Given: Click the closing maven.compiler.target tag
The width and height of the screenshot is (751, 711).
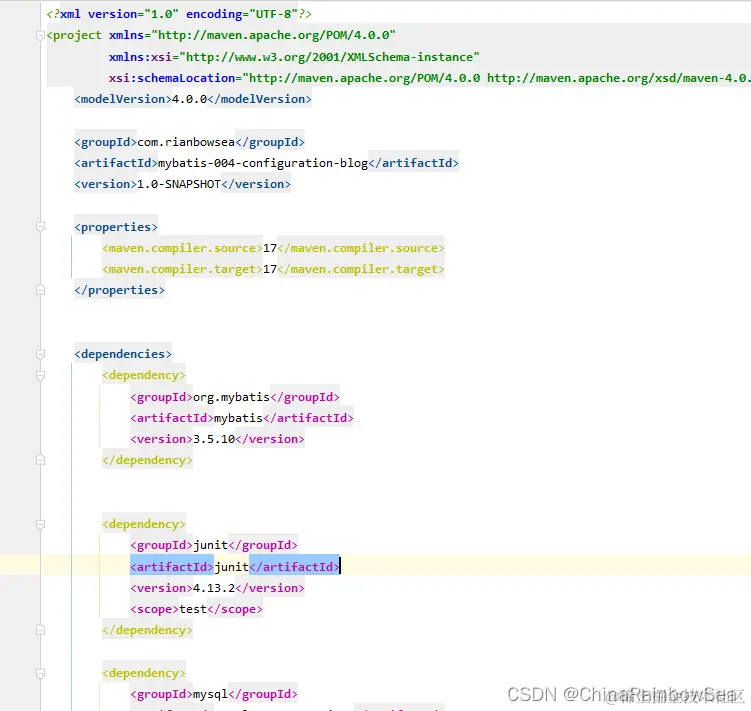Looking at the screenshot, I should click(361, 269).
